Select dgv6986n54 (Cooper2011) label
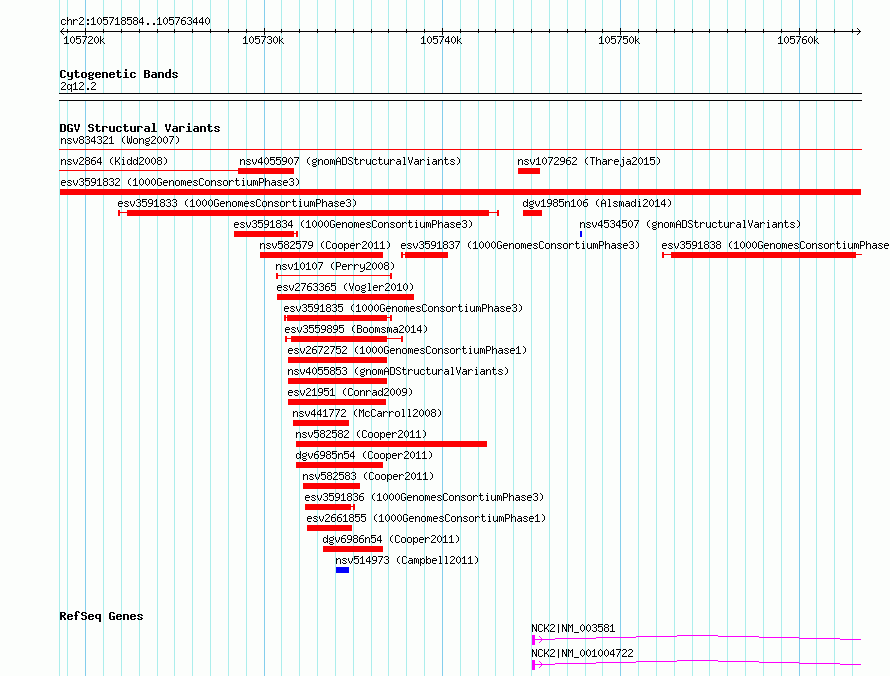 tap(391, 539)
